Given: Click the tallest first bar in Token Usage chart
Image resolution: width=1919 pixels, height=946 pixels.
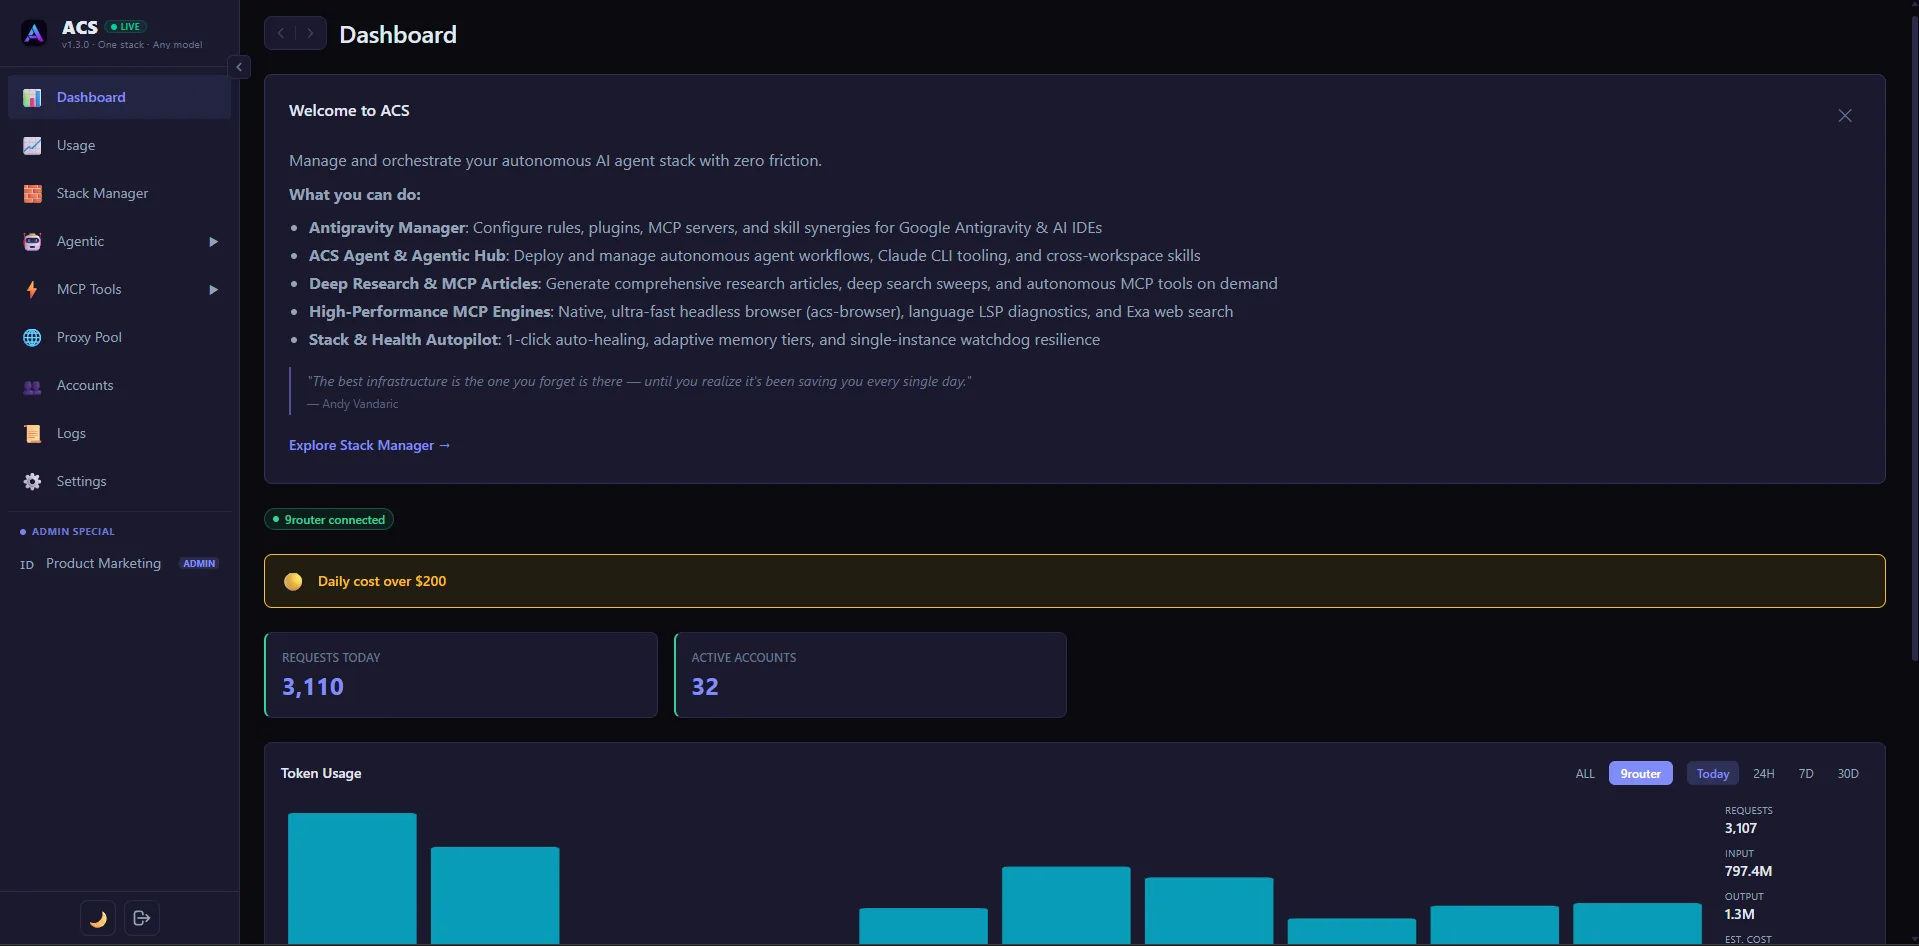Looking at the screenshot, I should 352,878.
